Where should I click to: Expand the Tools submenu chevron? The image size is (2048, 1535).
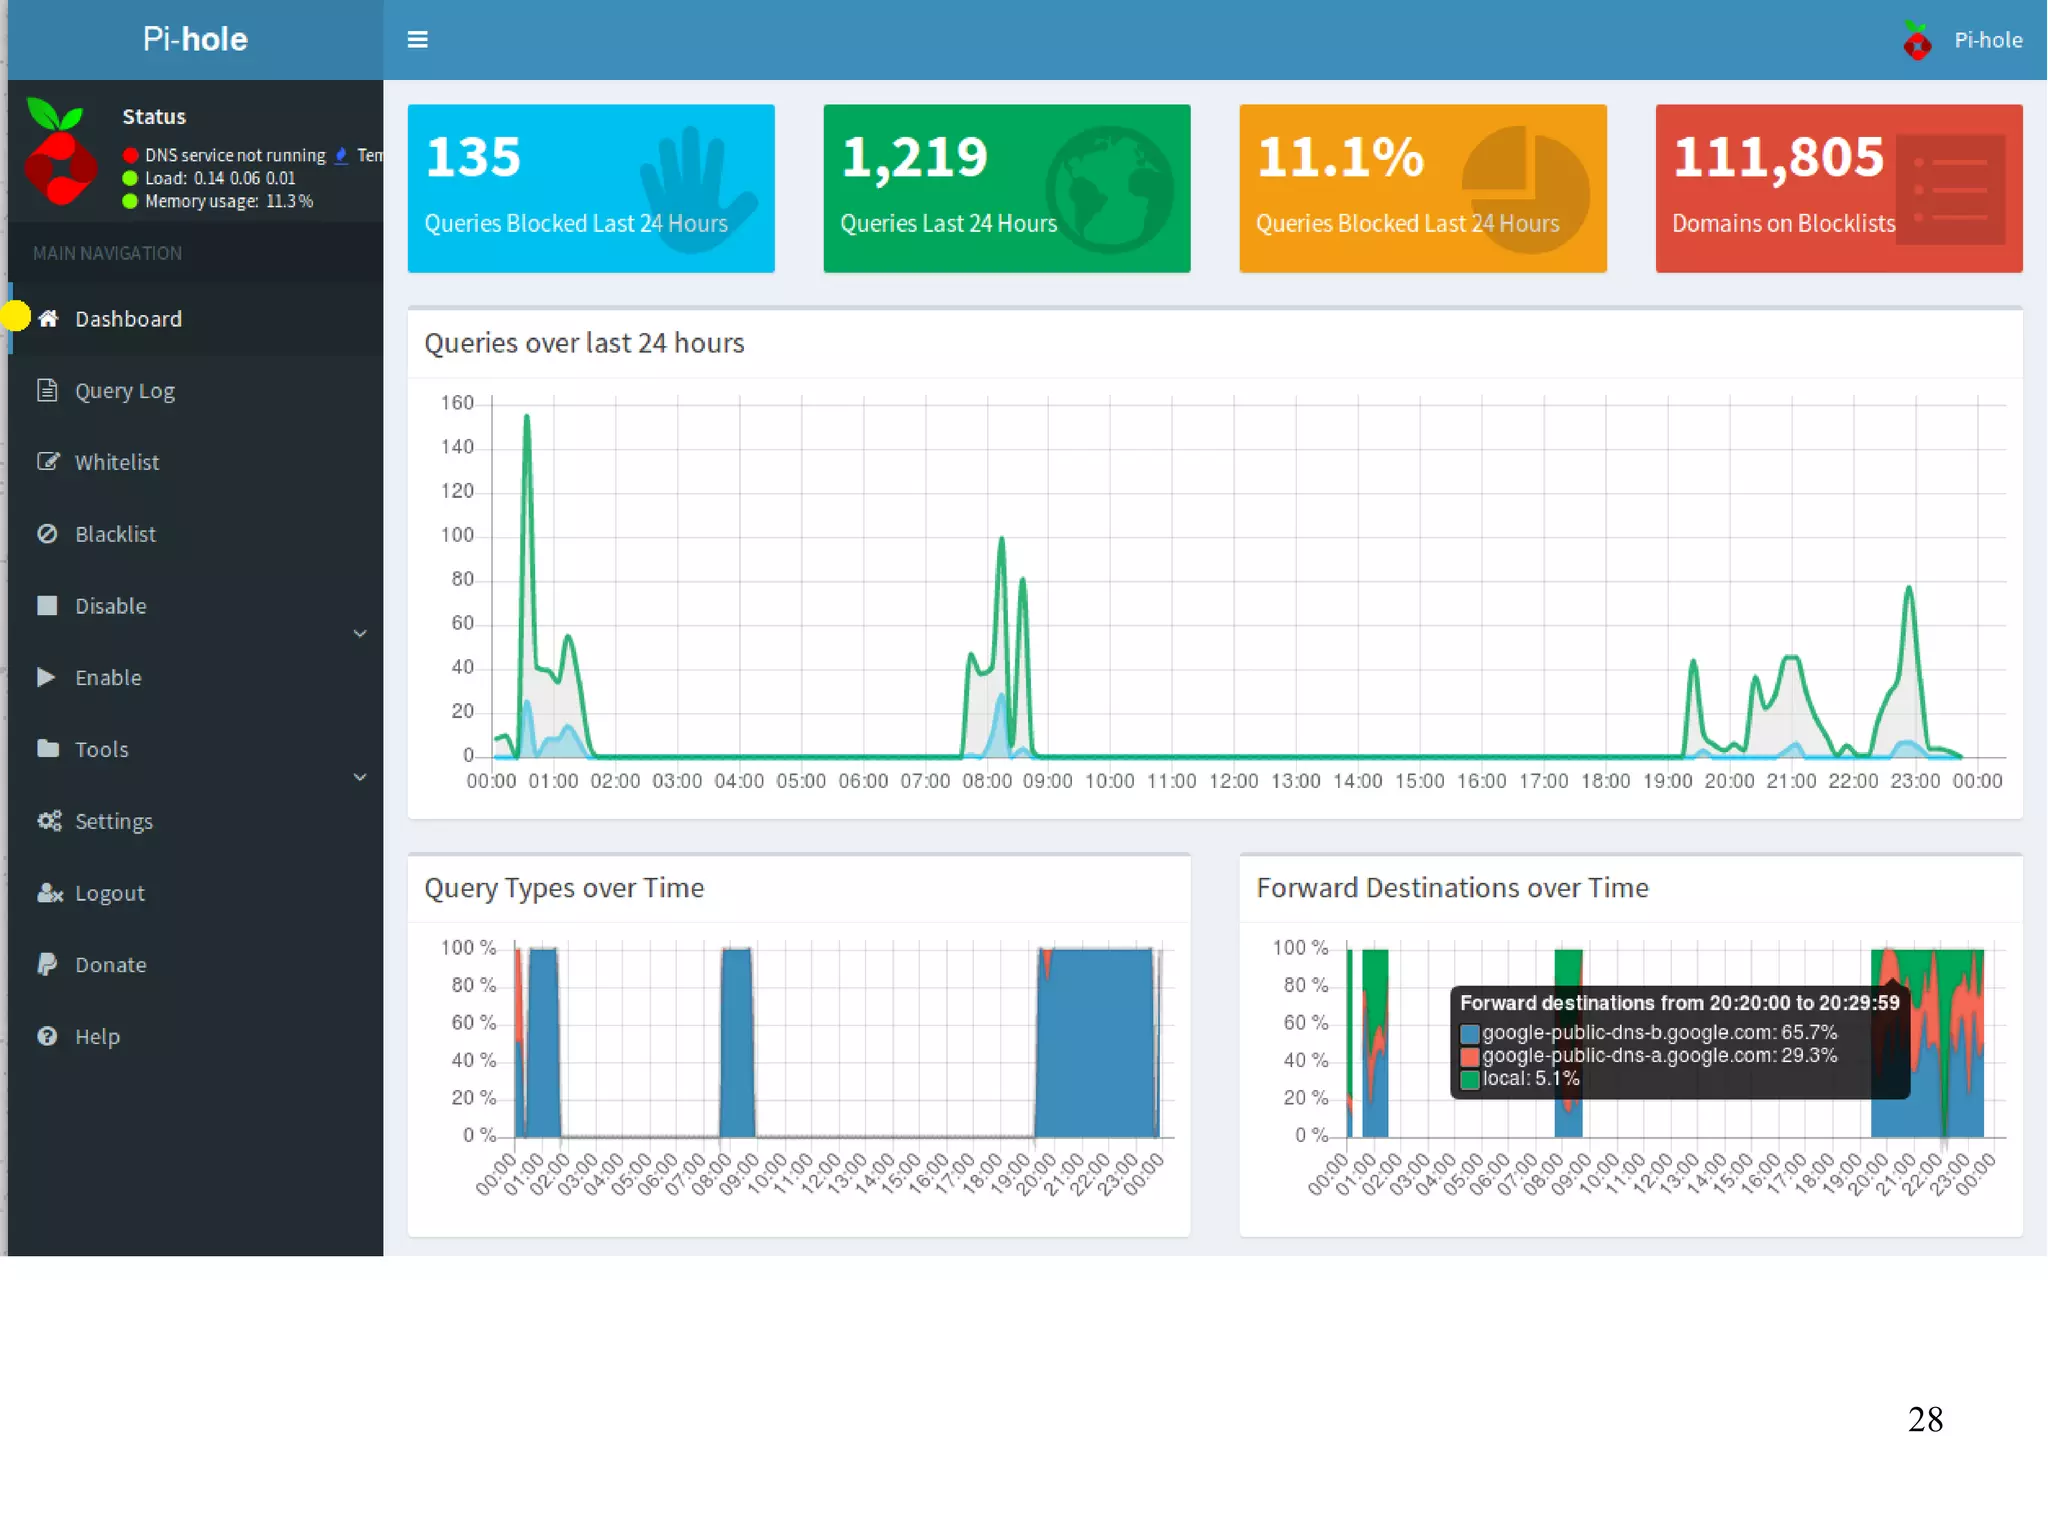(x=360, y=777)
